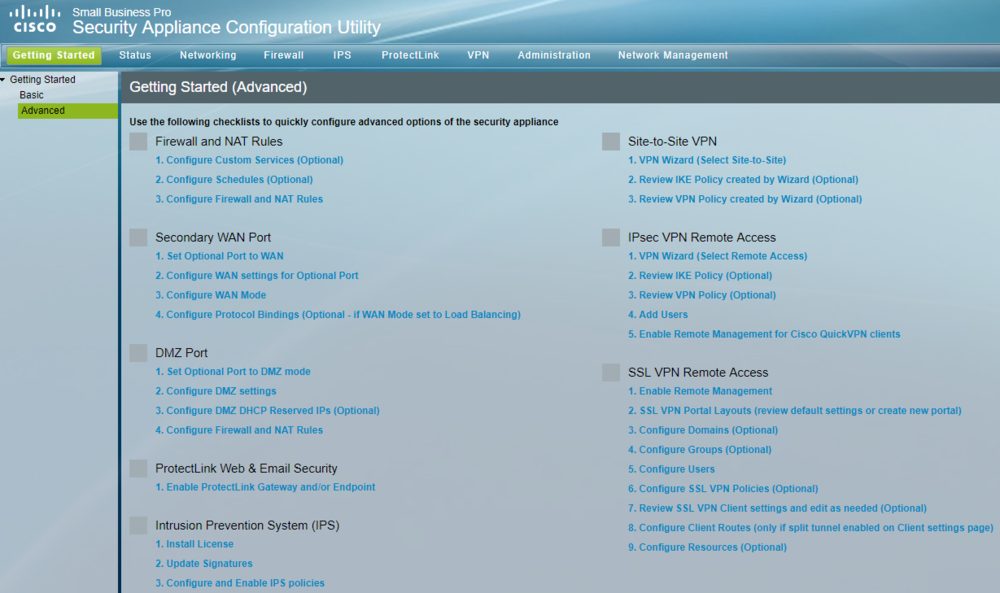Image resolution: width=1000 pixels, height=593 pixels.
Task: Click Set Optional Port to DMZ mode
Action: point(233,372)
